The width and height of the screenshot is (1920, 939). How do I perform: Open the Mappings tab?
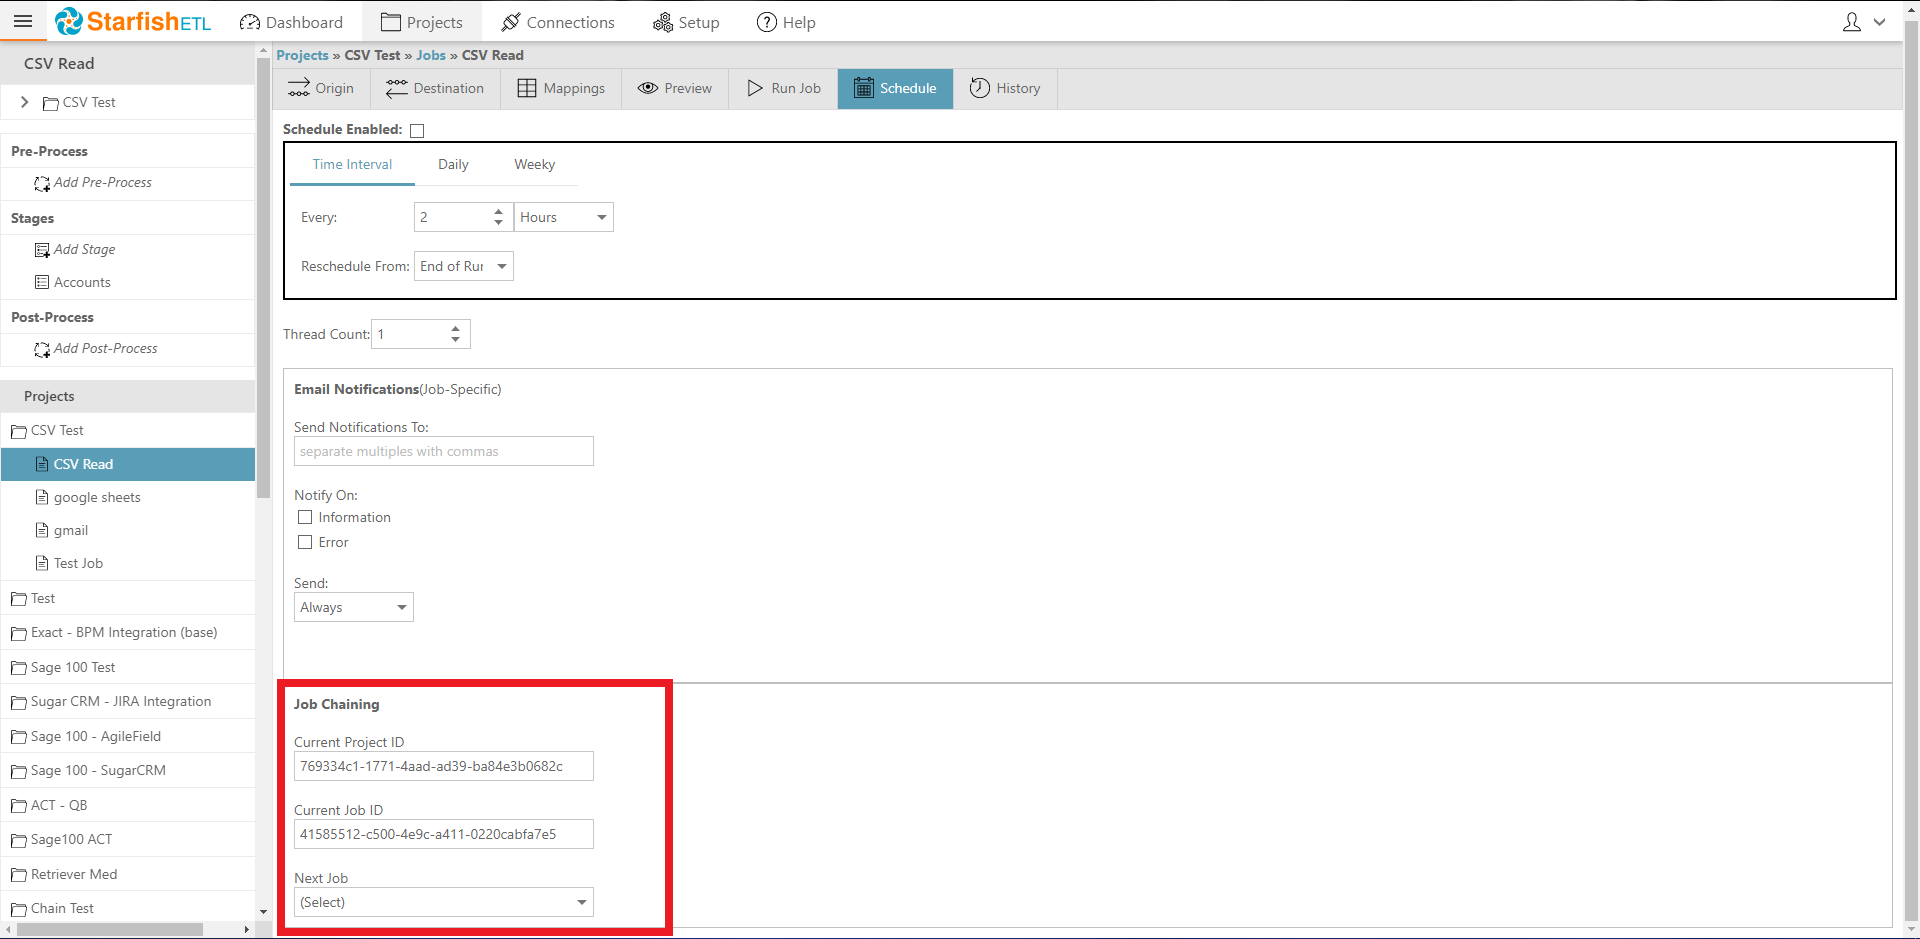tap(561, 88)
